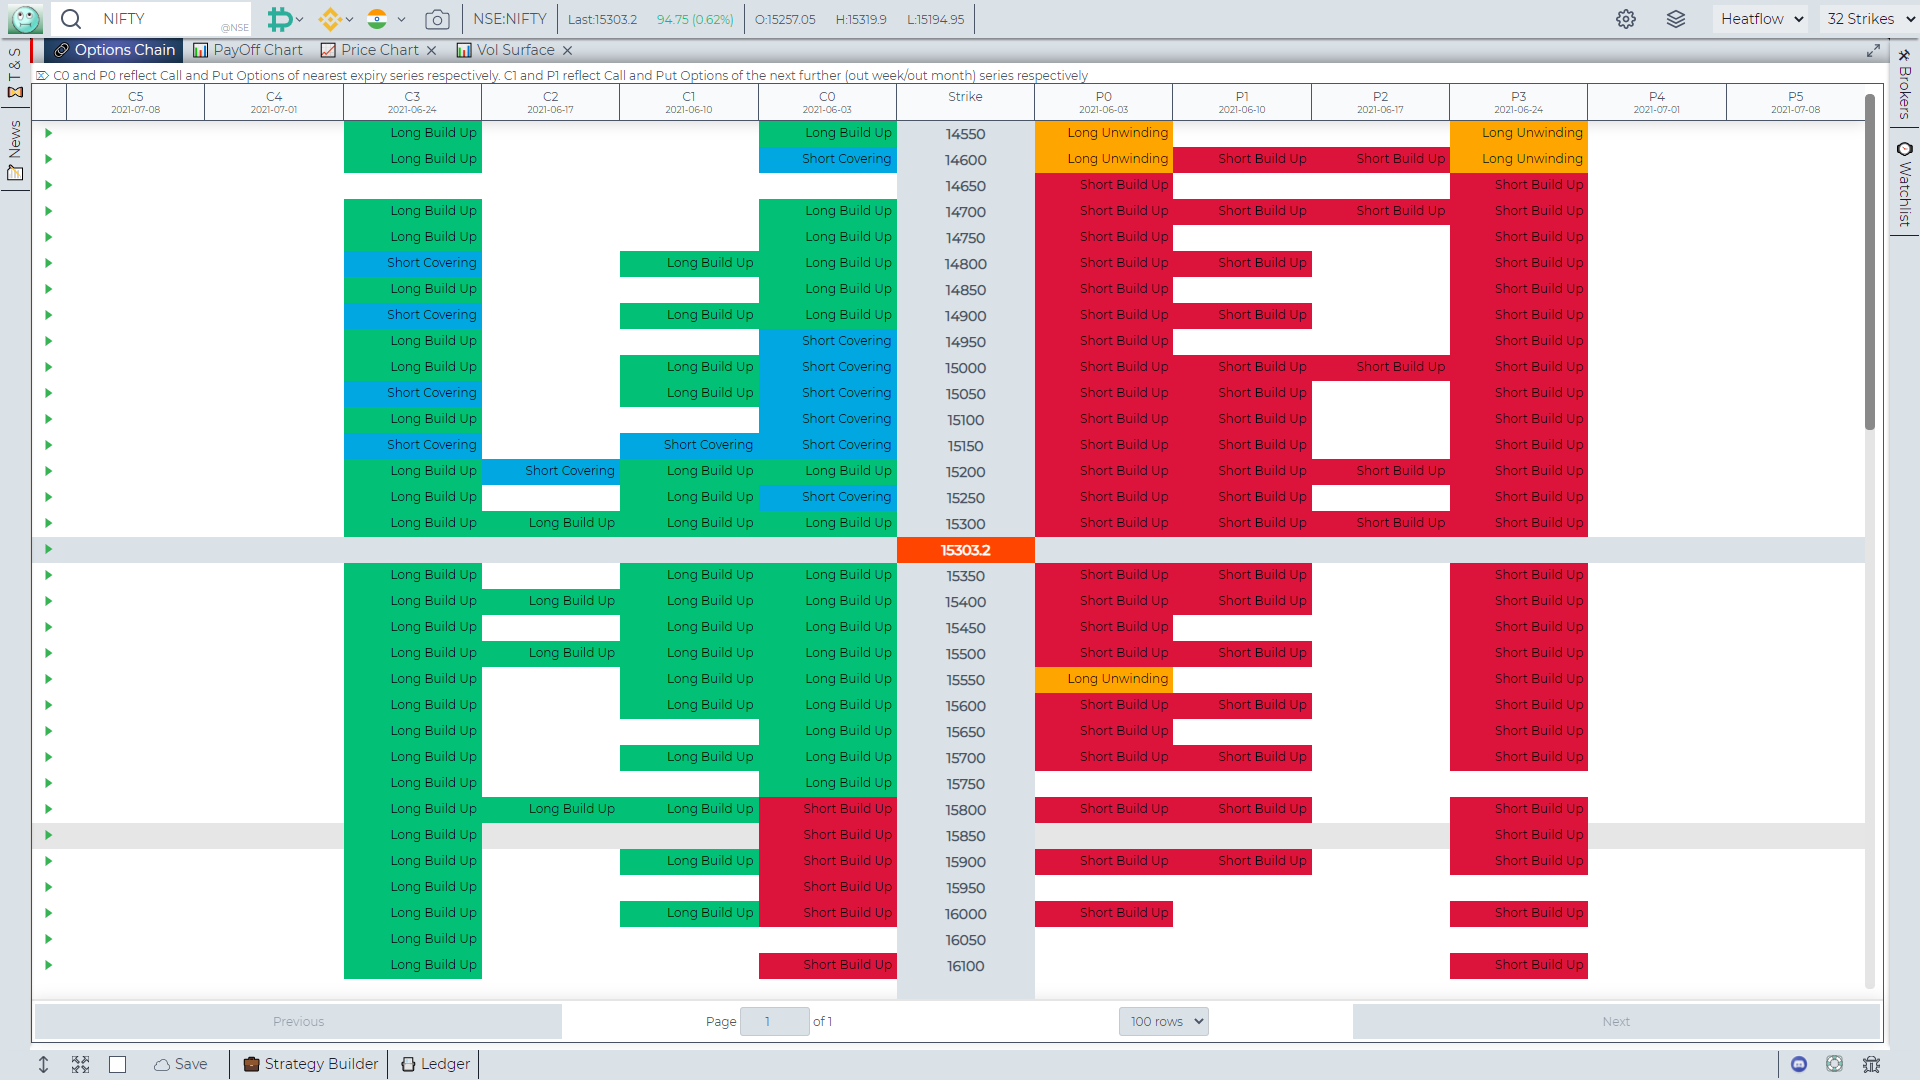Open the Heatflow view dropdown
1920x1080 pixels.
(x=1761, y=19)
